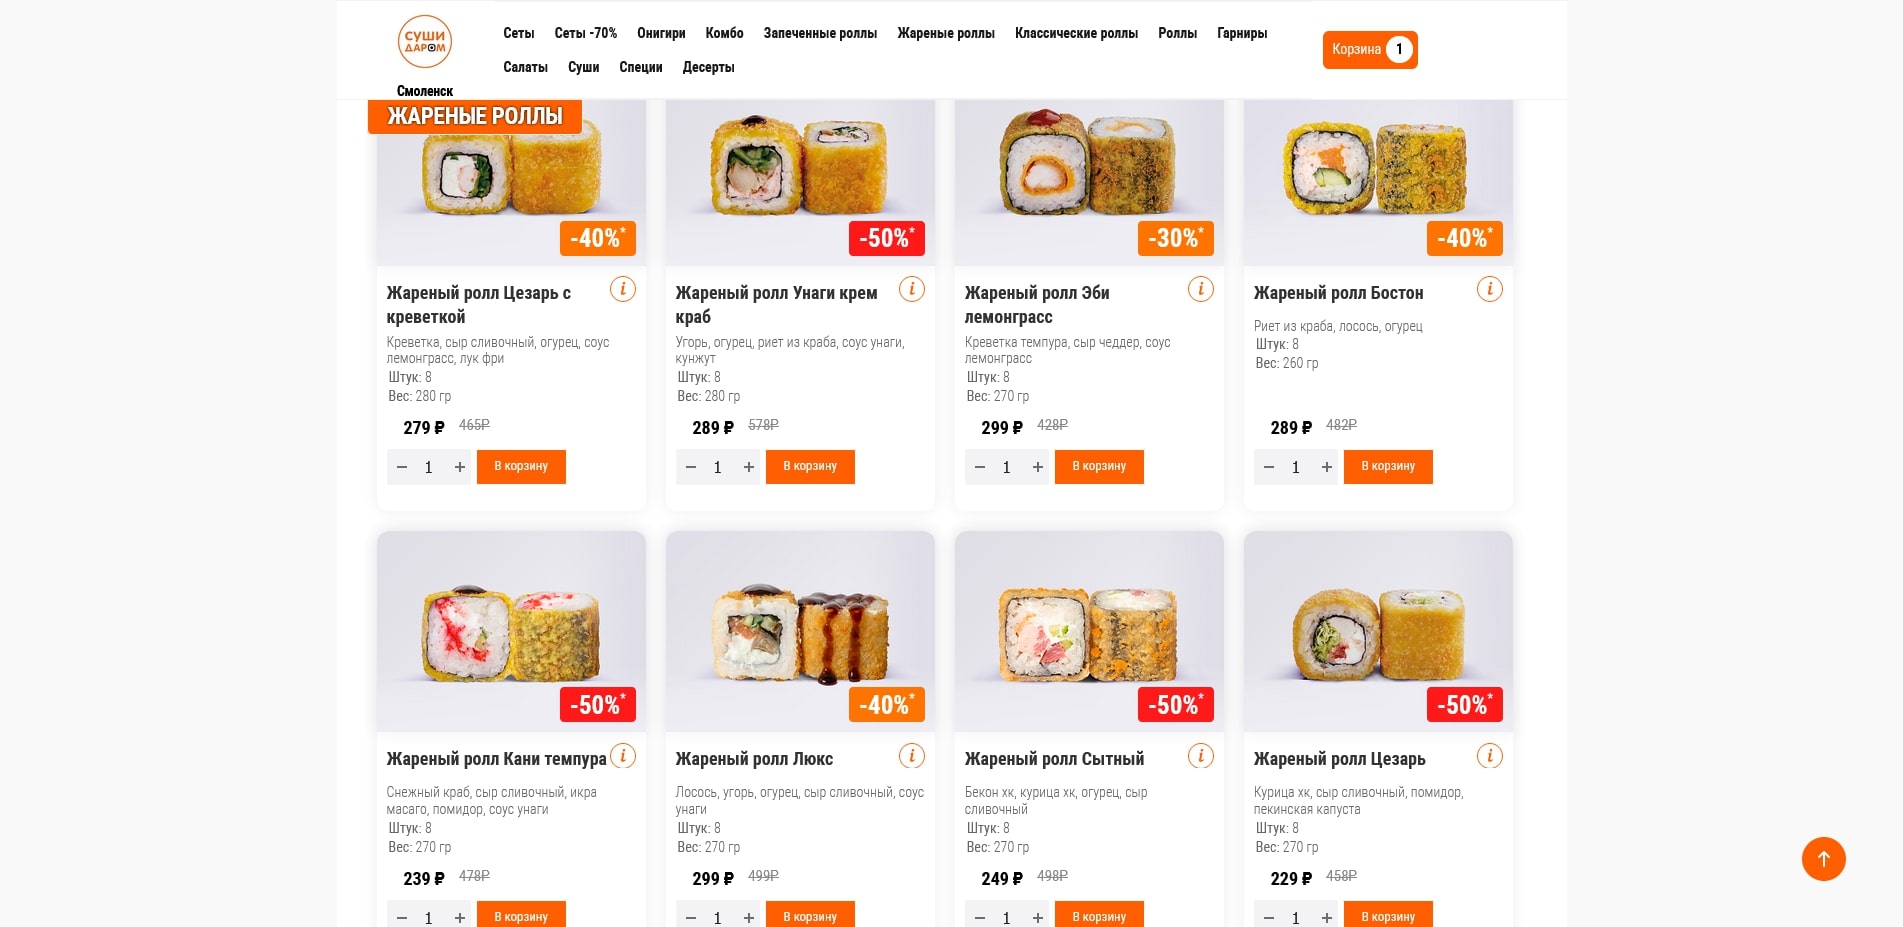Viewport: 1903px width, 927px height.
Task: Open info for Жареный ролл Цезарь с креветкой
Action: 622,290
